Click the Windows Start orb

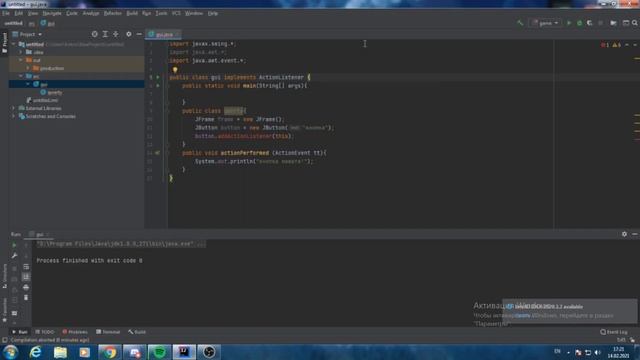tap(10, 352)
